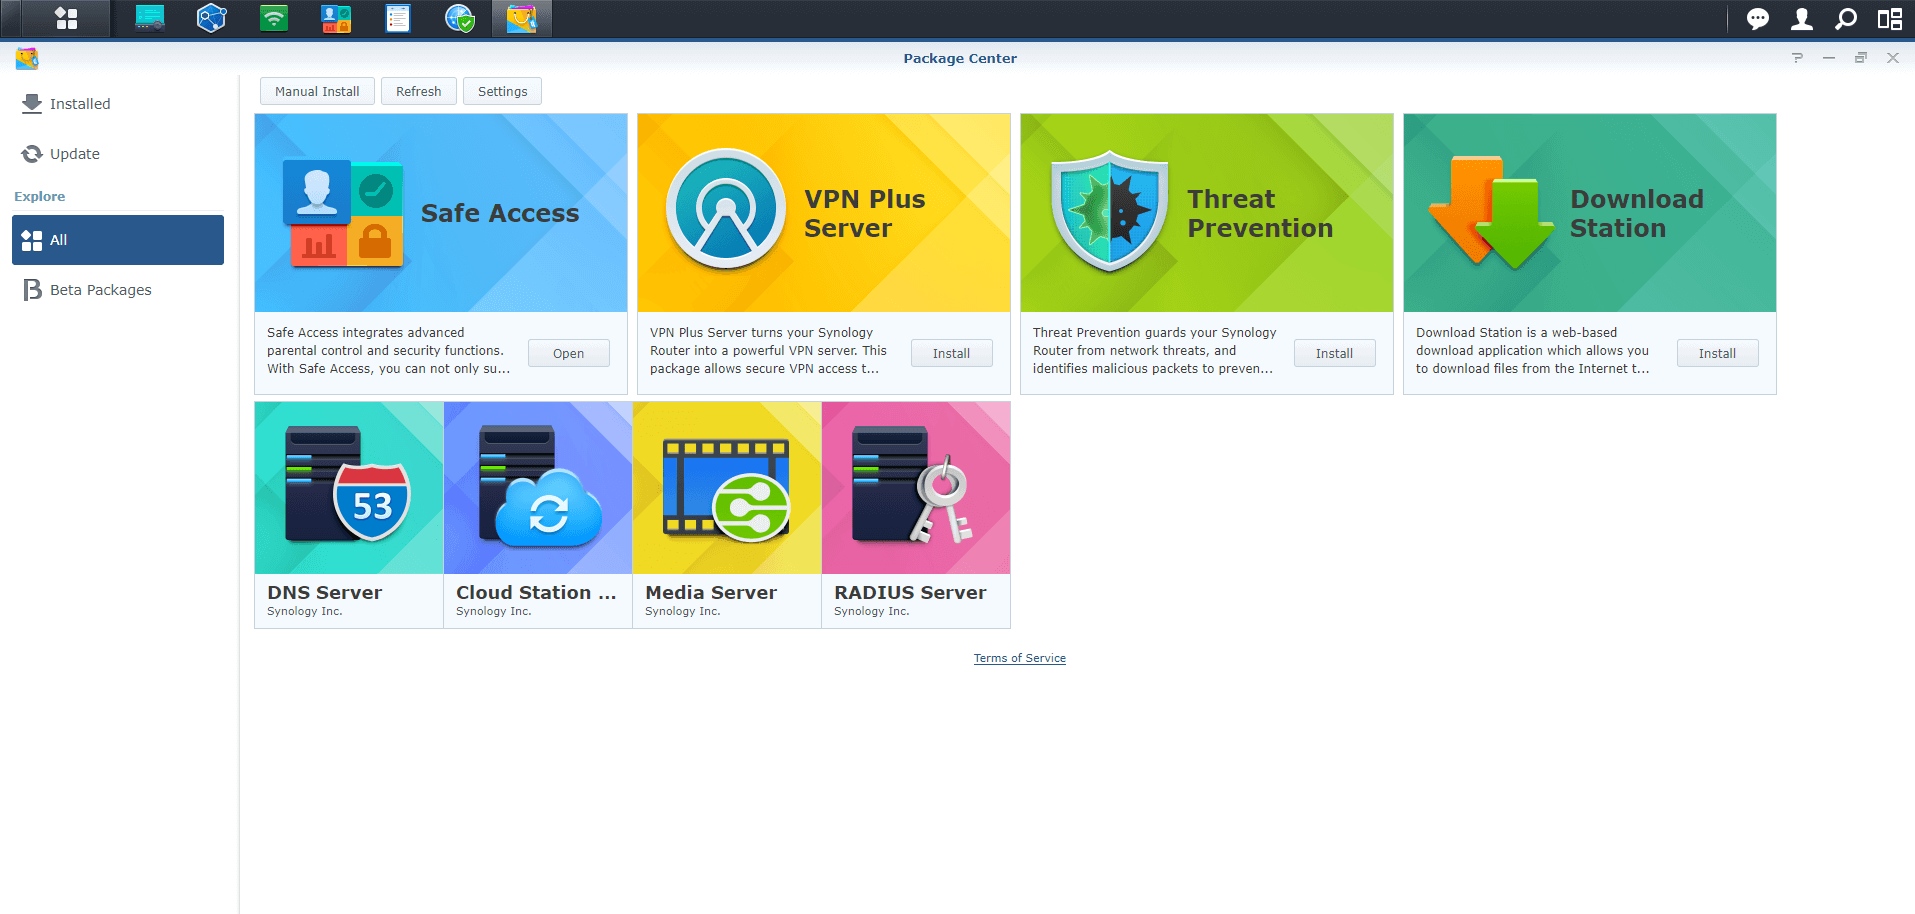Click the help question mark icon
The width and height of the screenshot is (1915, 914).
(1797, 58)
